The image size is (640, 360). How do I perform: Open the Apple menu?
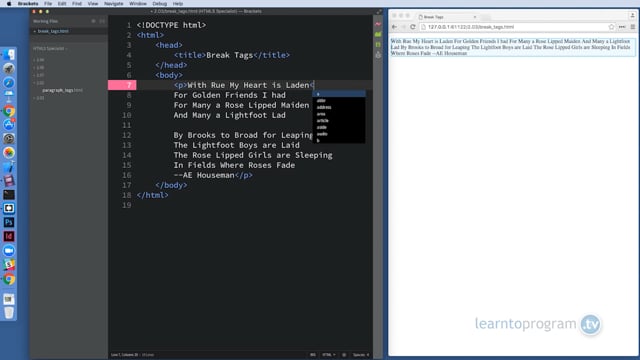coord(9,4)
